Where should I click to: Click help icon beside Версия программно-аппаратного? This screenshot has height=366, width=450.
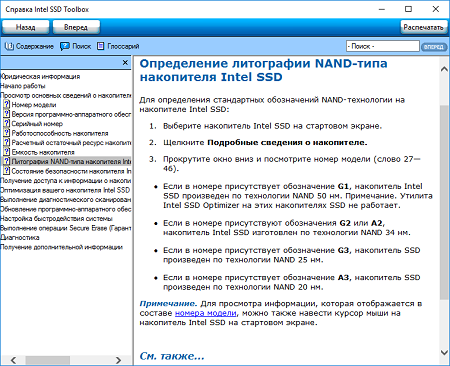[x=6, y=114]
